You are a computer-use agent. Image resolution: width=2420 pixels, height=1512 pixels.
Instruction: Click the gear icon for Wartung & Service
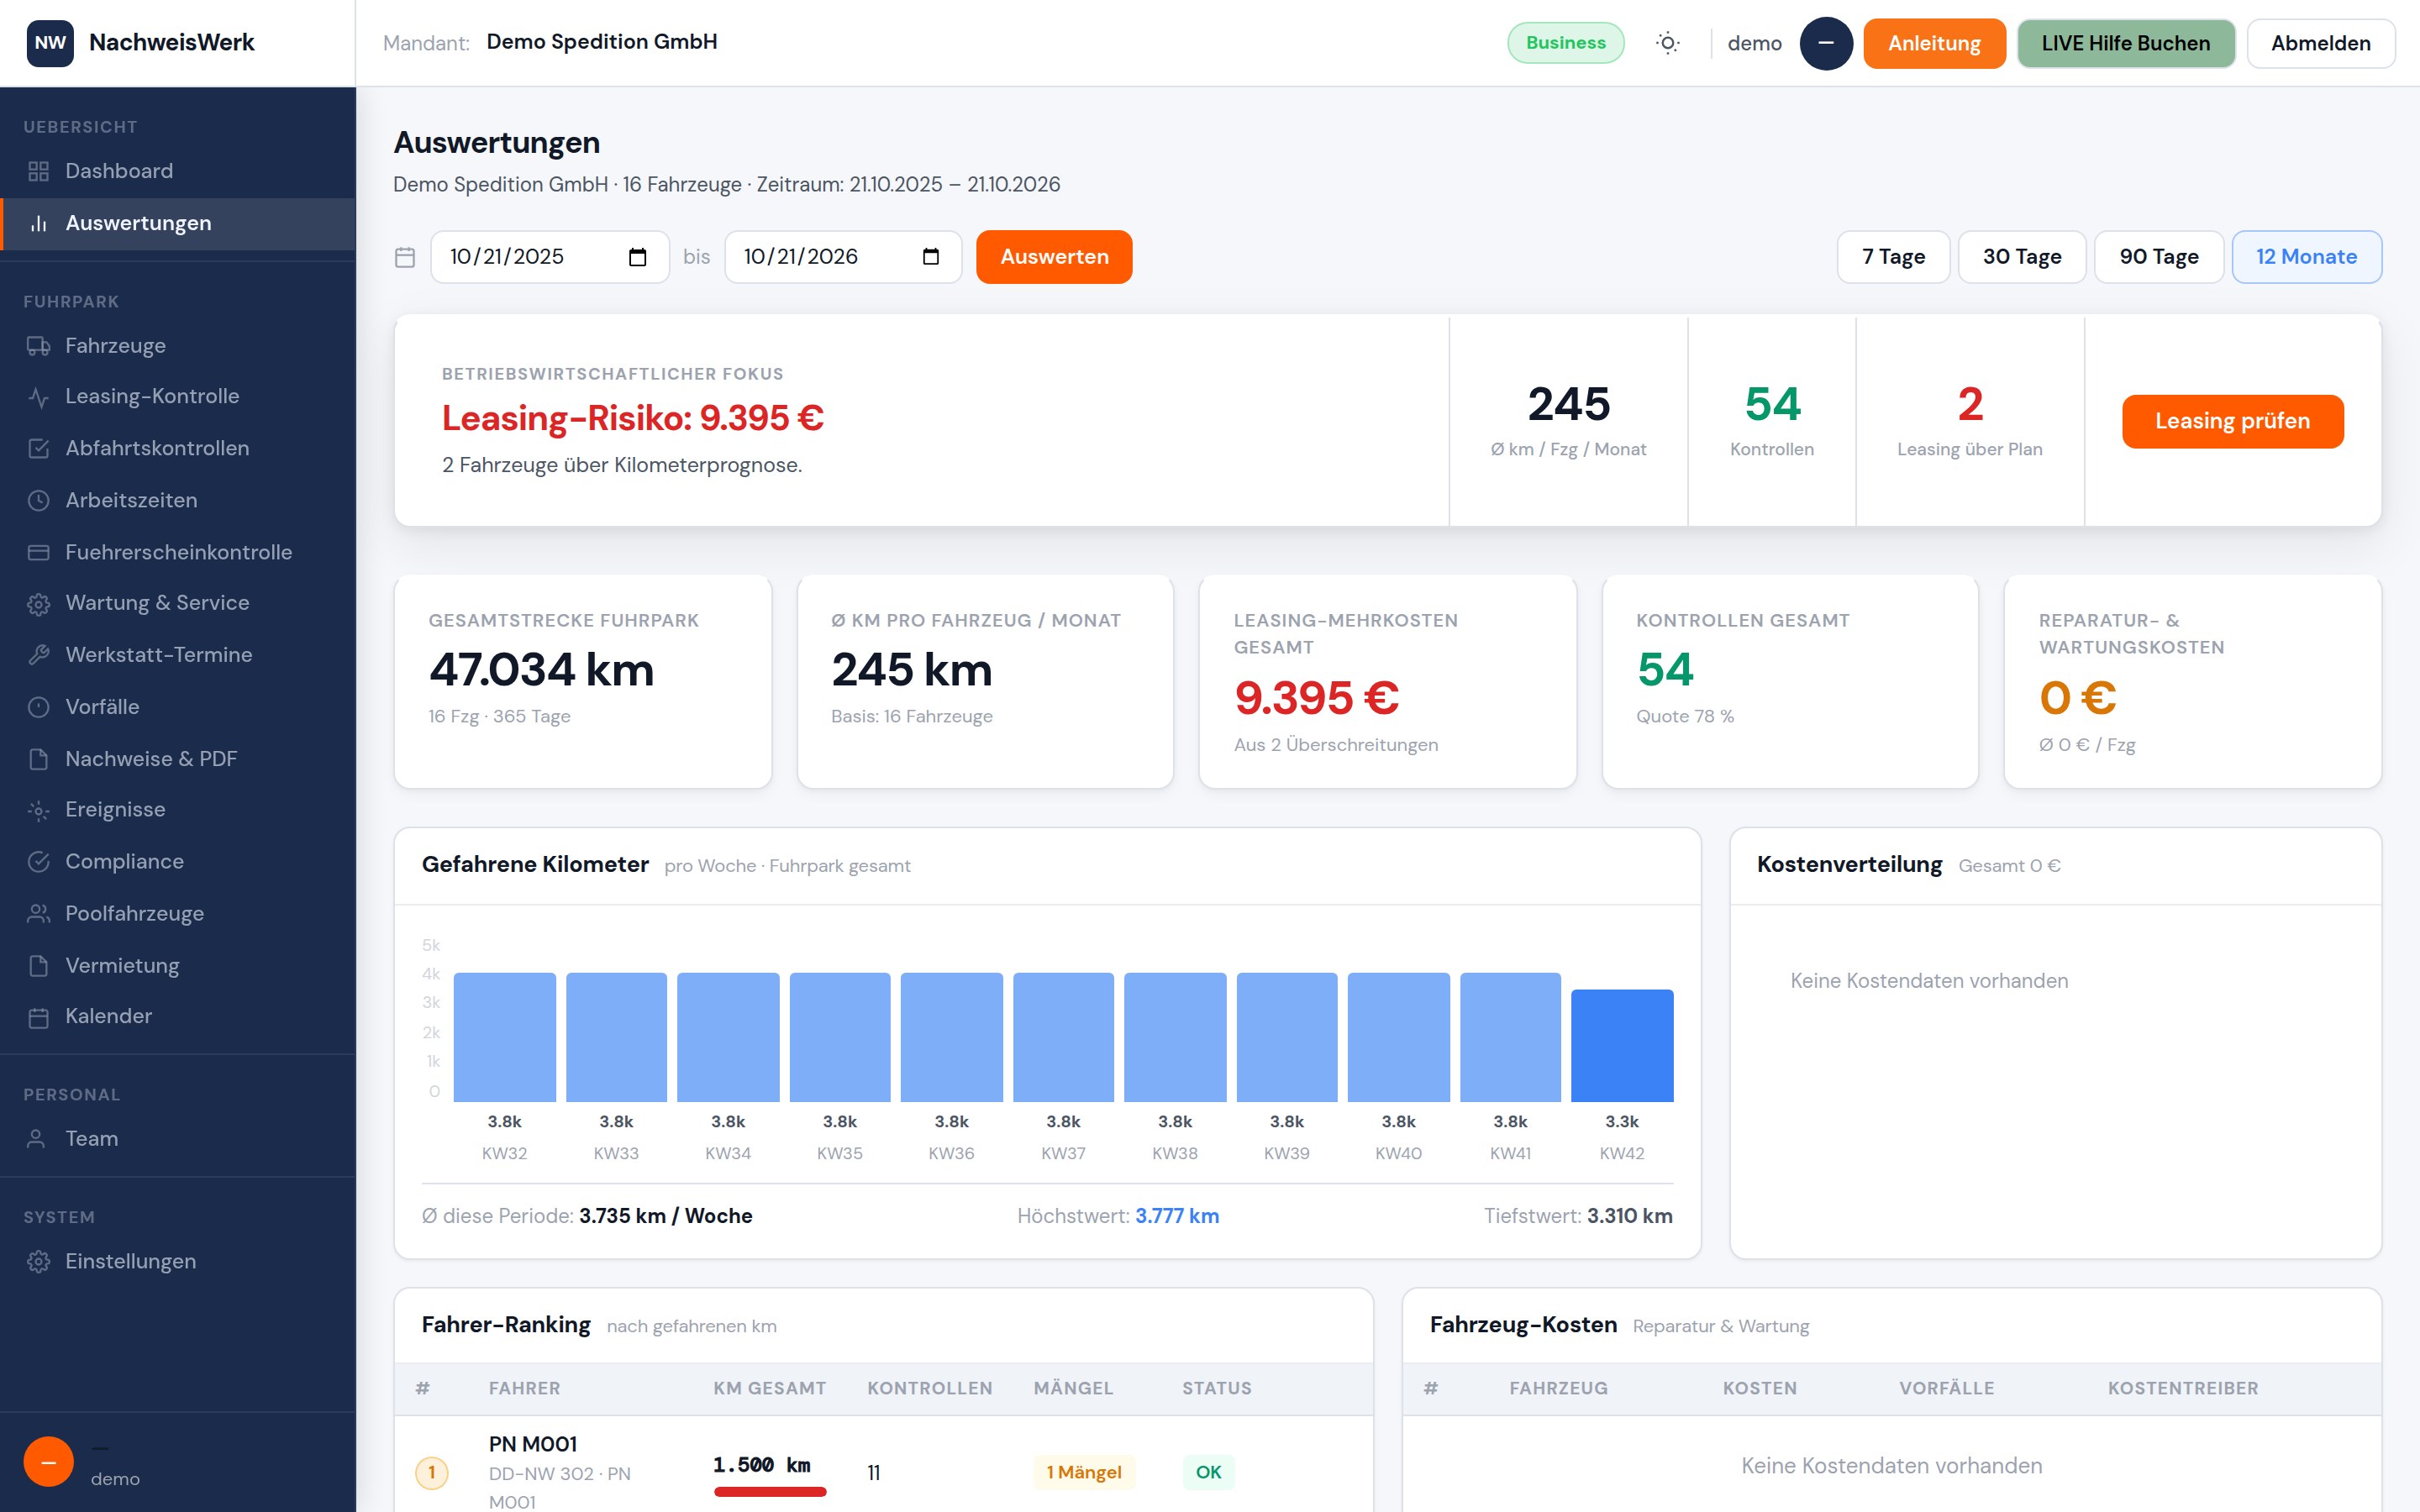pos(39,604)
